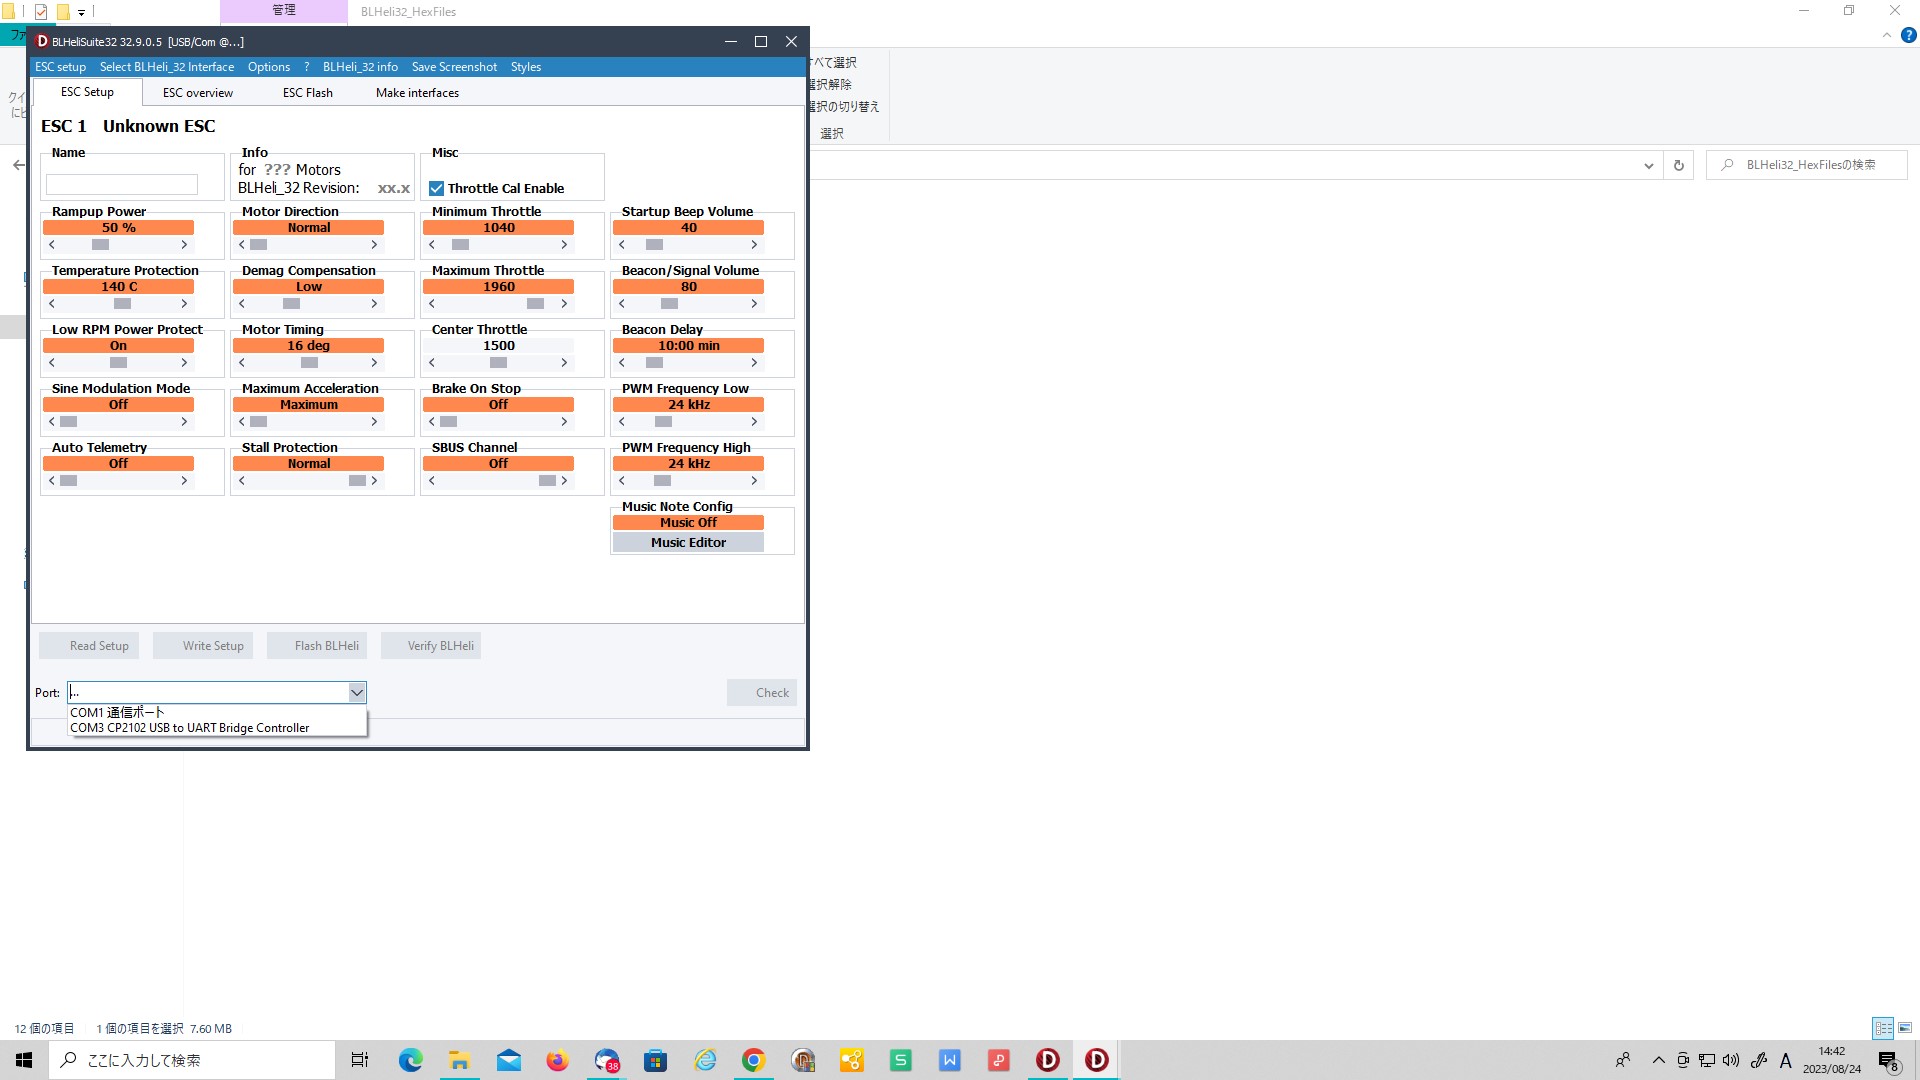Image resolution: width=1920 pixels, height=1080 pixels.
Task: Expand the Port dropdown arrow
Action: (x=356, y=692)
